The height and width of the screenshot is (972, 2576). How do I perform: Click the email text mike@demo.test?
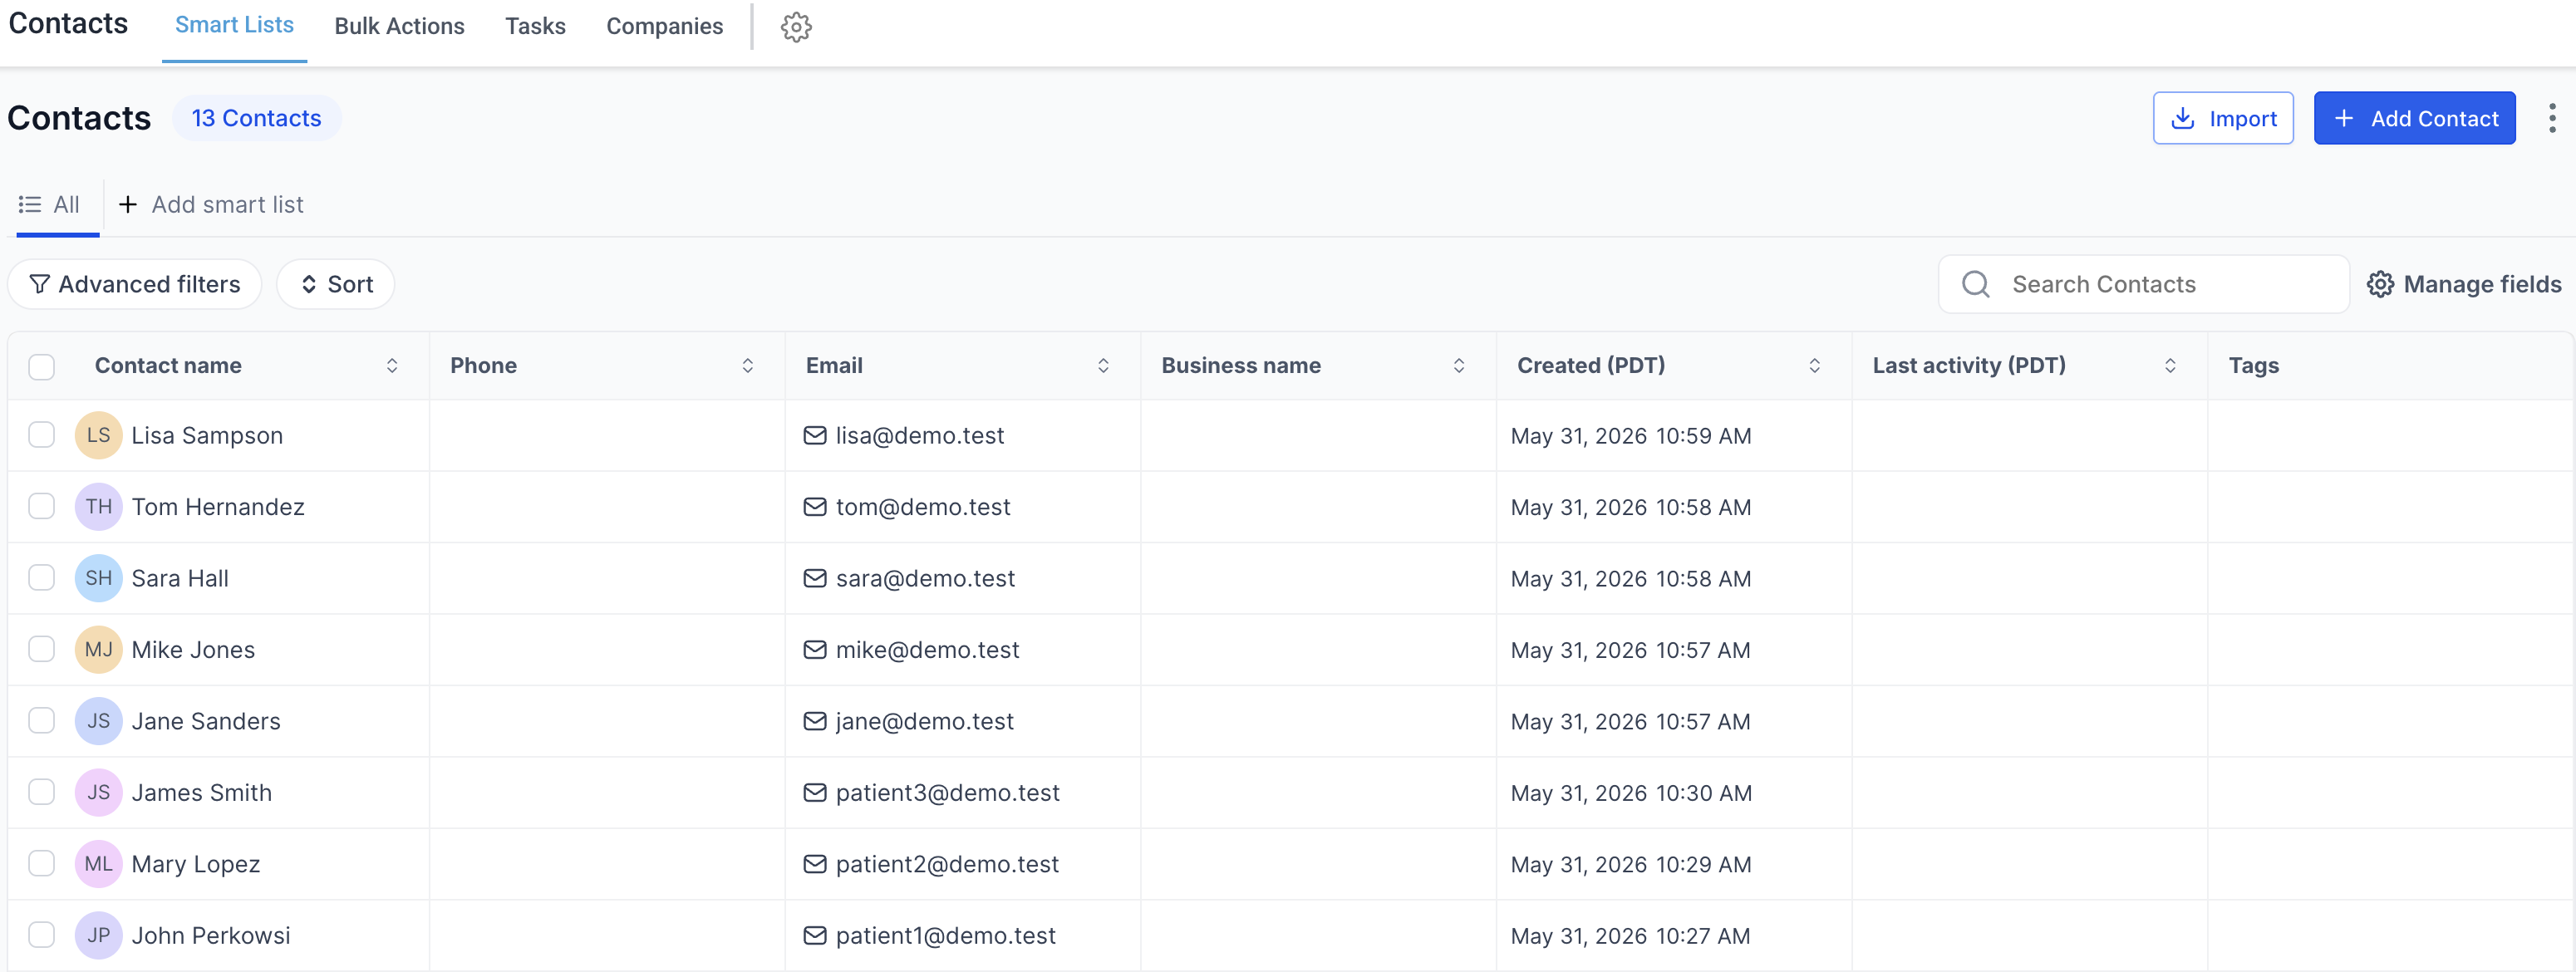(927, 650)
